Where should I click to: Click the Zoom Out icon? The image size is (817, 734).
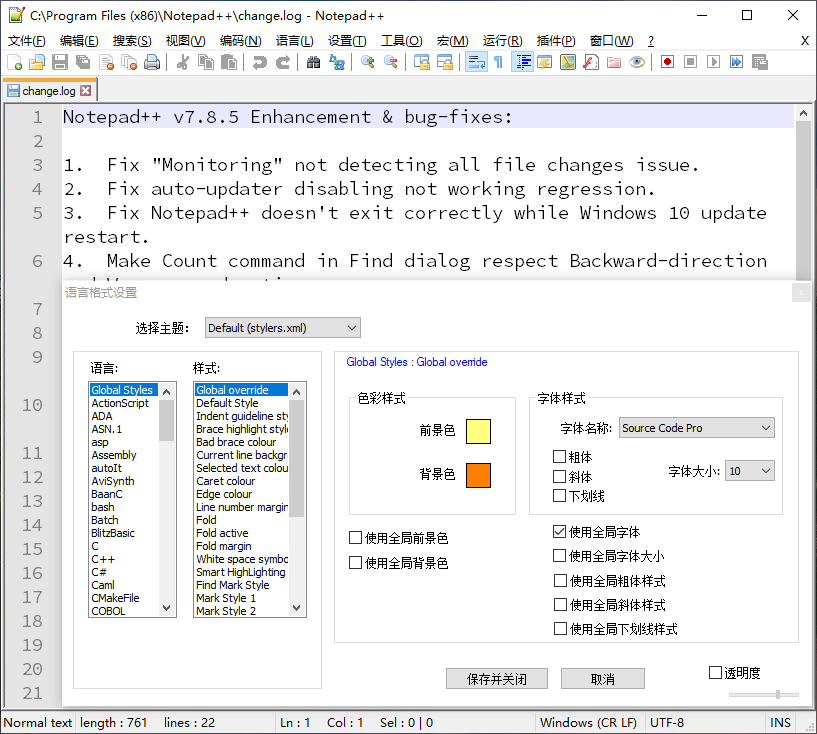pyautogui.click(x=390, y=63)
